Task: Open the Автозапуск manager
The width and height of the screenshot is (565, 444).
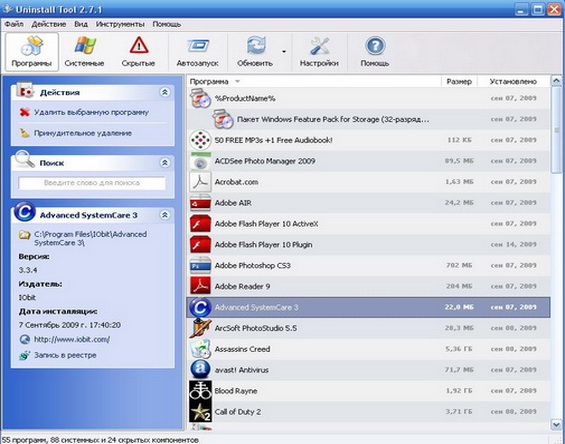Action: click(x=197, y=52)
